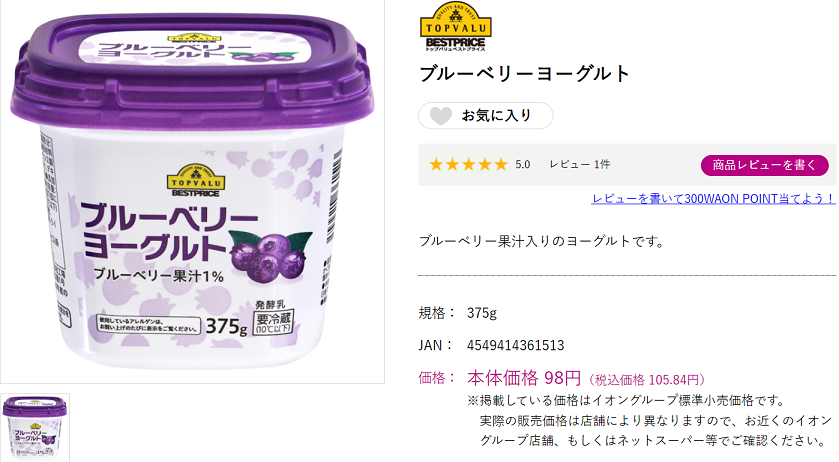Click the レビュー 1件 review count

pos(579,164)
